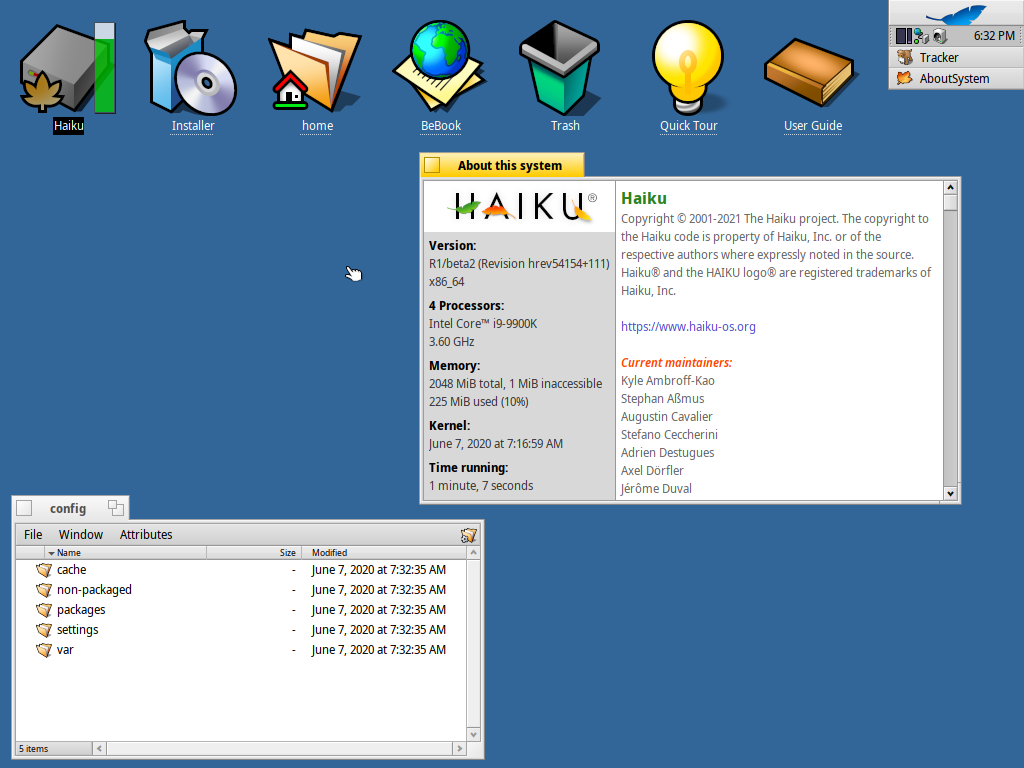Image resolution: width=1024 pixels, height=768 pixels.
Task: Select the var folder icon
Action: click(44, 650)
